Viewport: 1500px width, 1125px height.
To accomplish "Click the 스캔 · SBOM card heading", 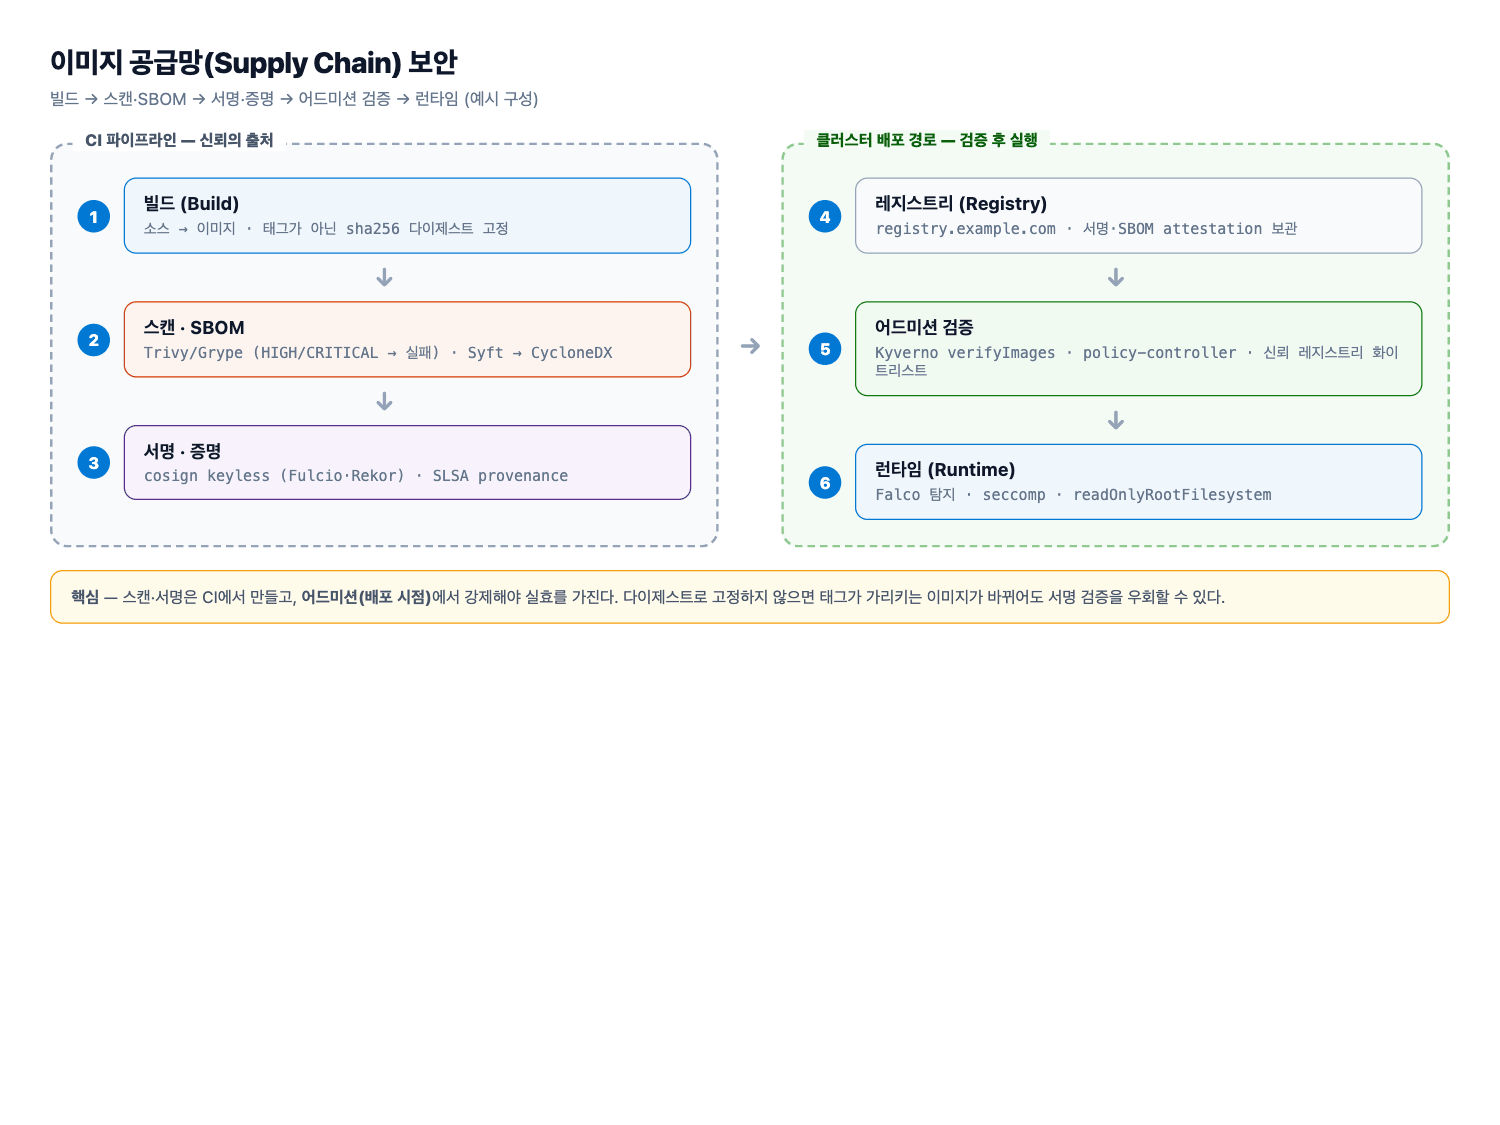I will pyautogui.click(x=194, y=328).
